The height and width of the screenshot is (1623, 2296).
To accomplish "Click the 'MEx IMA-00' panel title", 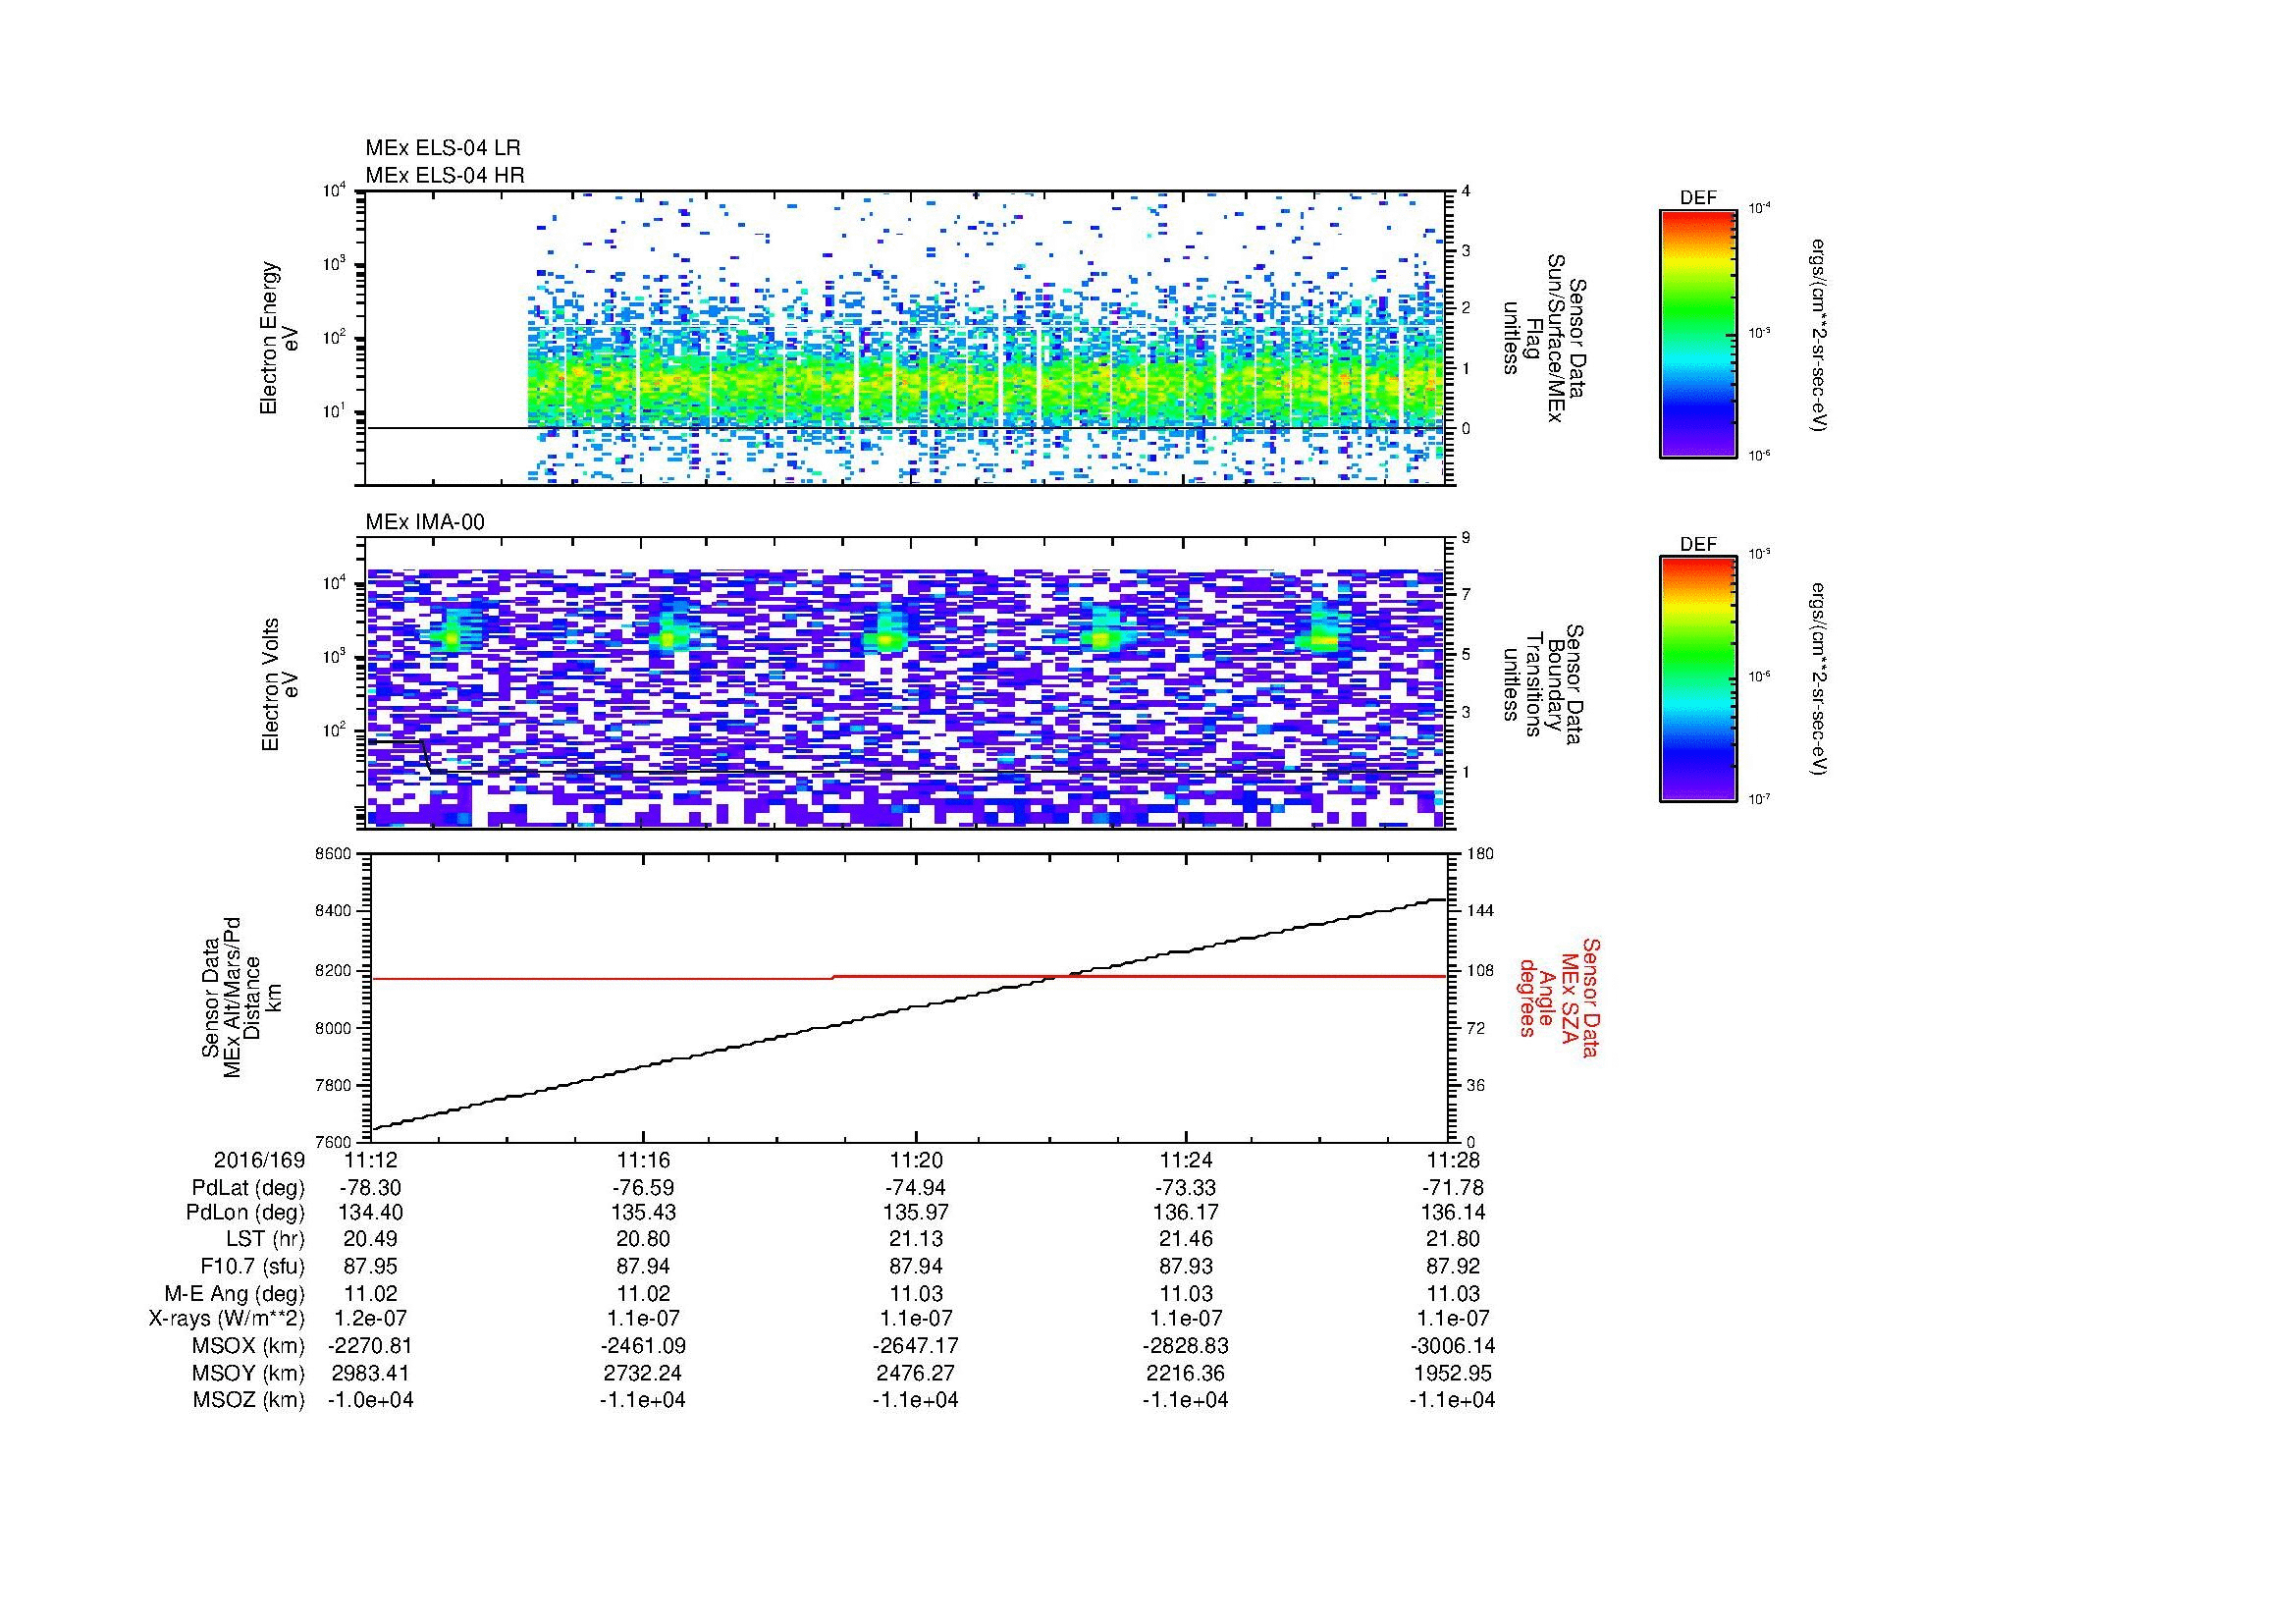I will [x=425, y=522].
